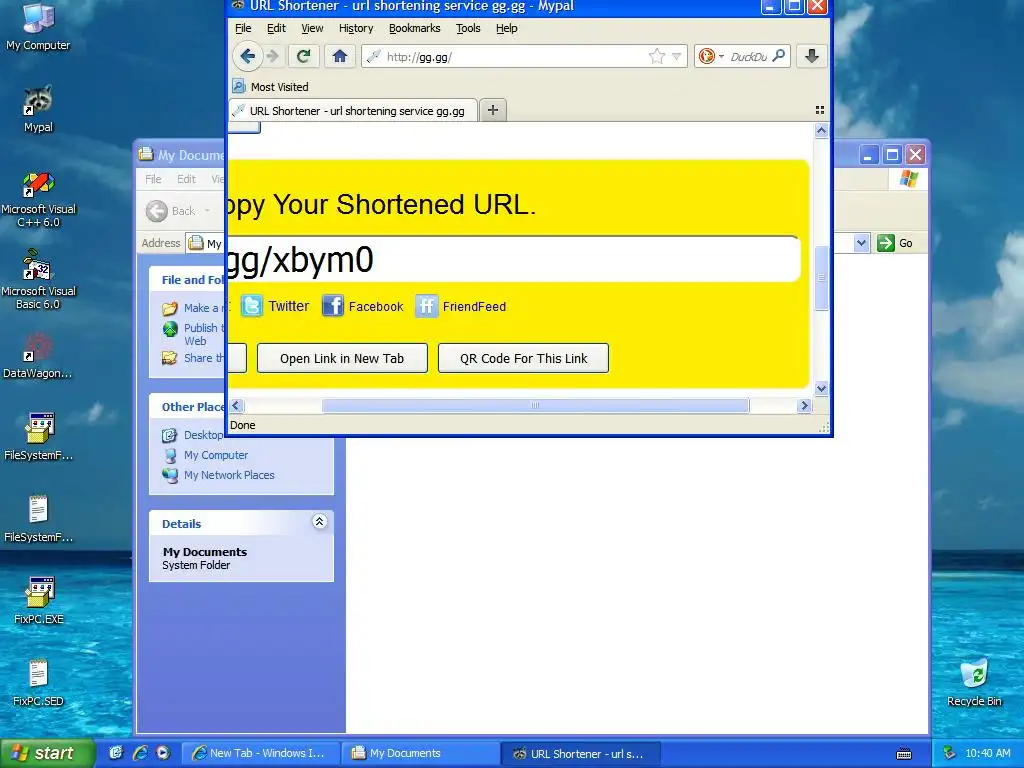Select the FileSystemF text file icon
Screen dimensions: 1024x768
[38, 519]
